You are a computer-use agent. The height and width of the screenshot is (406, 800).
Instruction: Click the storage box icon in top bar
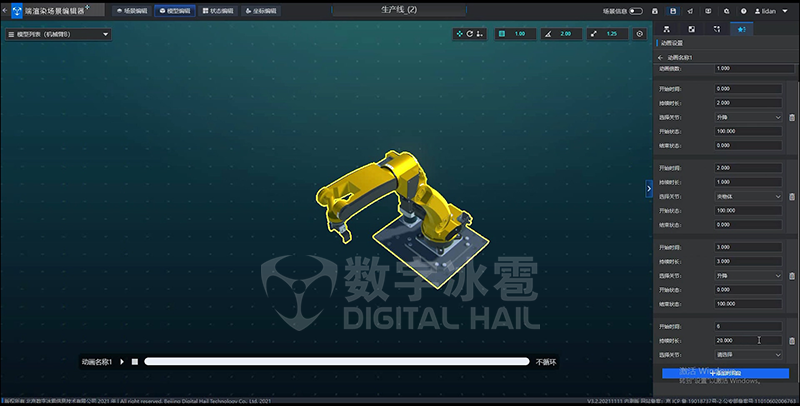coord(655,11)
